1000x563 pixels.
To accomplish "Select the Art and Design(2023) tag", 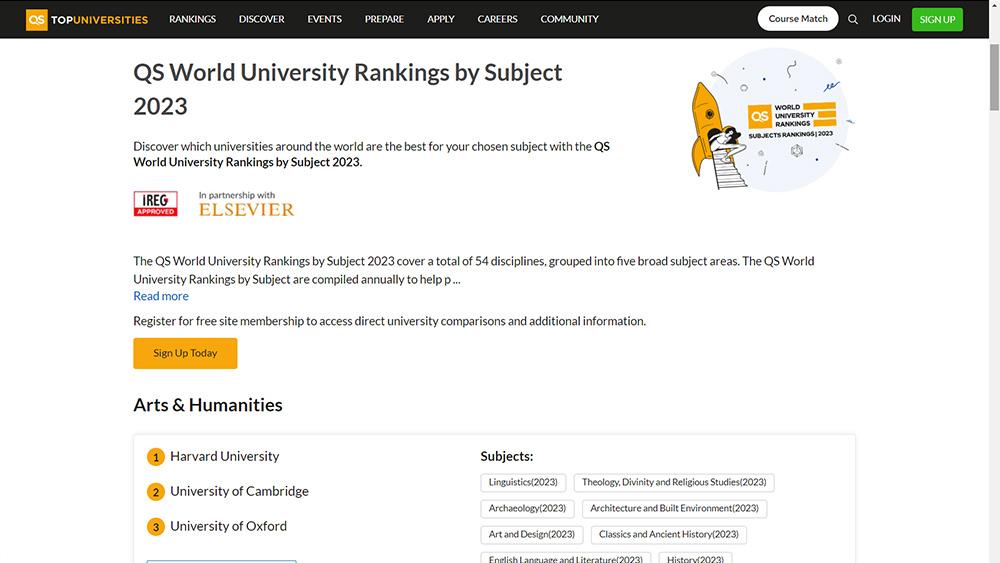I will pyautogui.click(x=532, y=535).
